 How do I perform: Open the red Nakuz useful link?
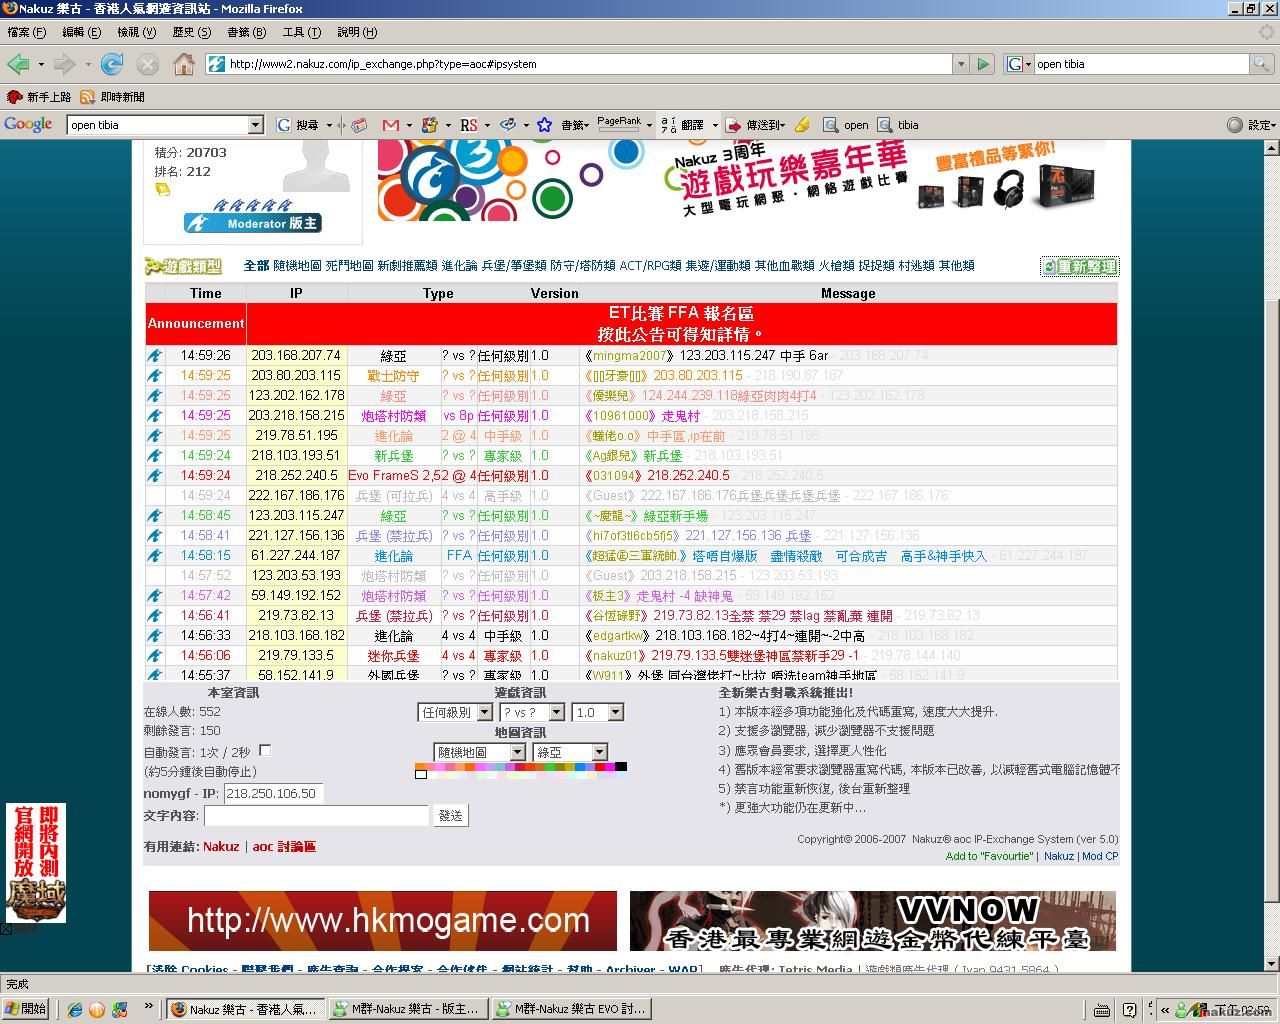[221, 846]
